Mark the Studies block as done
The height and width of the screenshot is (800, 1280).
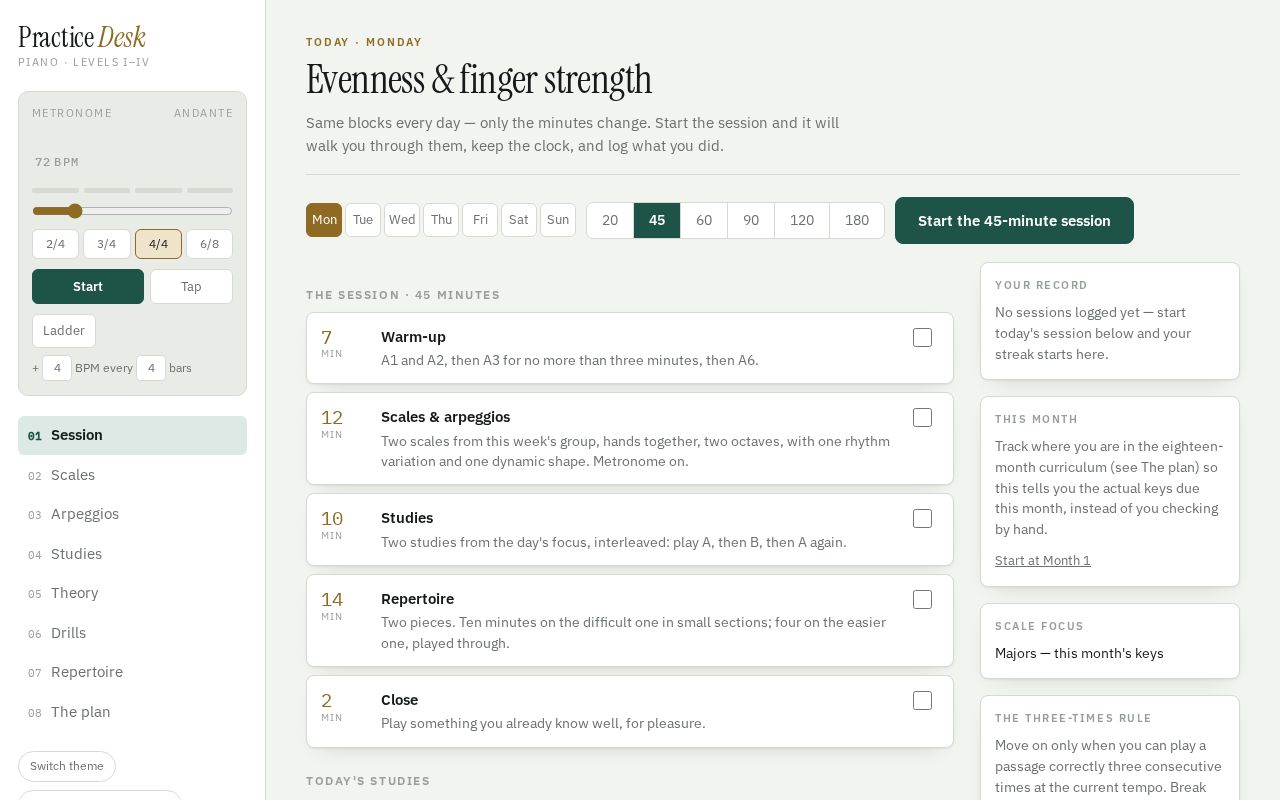tap(922, 519)
